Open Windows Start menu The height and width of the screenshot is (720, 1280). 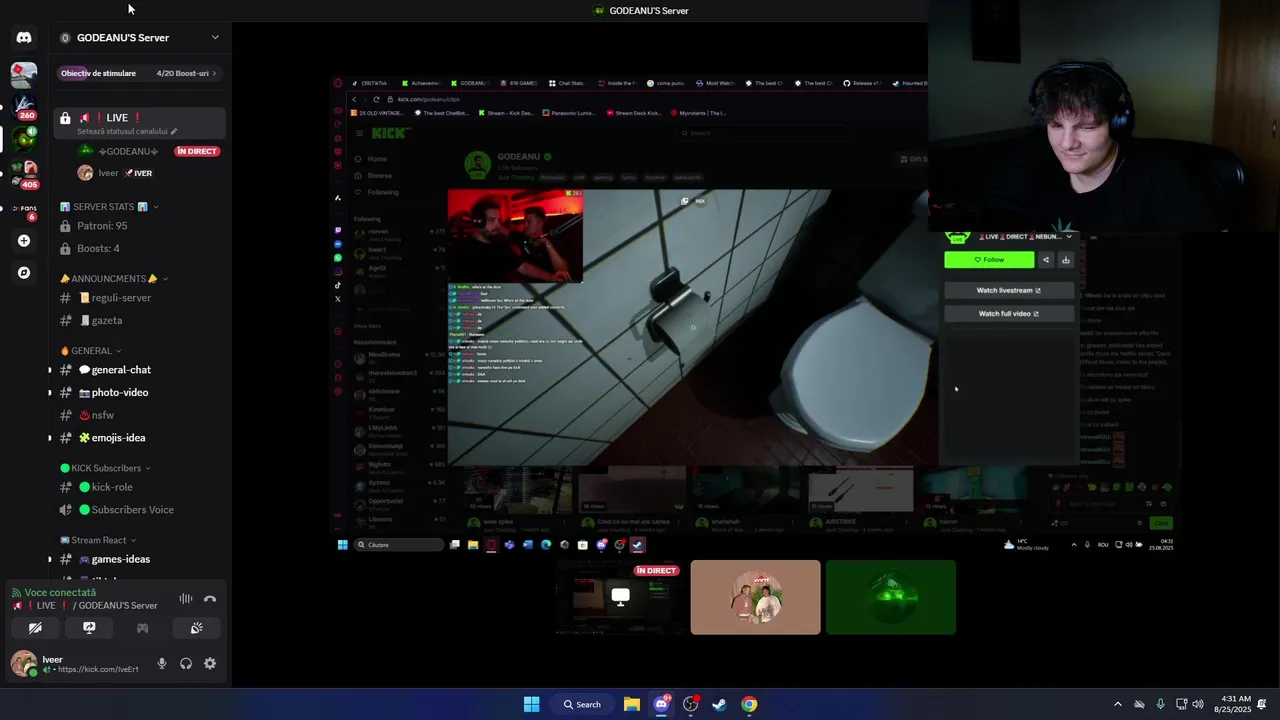[532, 704]
